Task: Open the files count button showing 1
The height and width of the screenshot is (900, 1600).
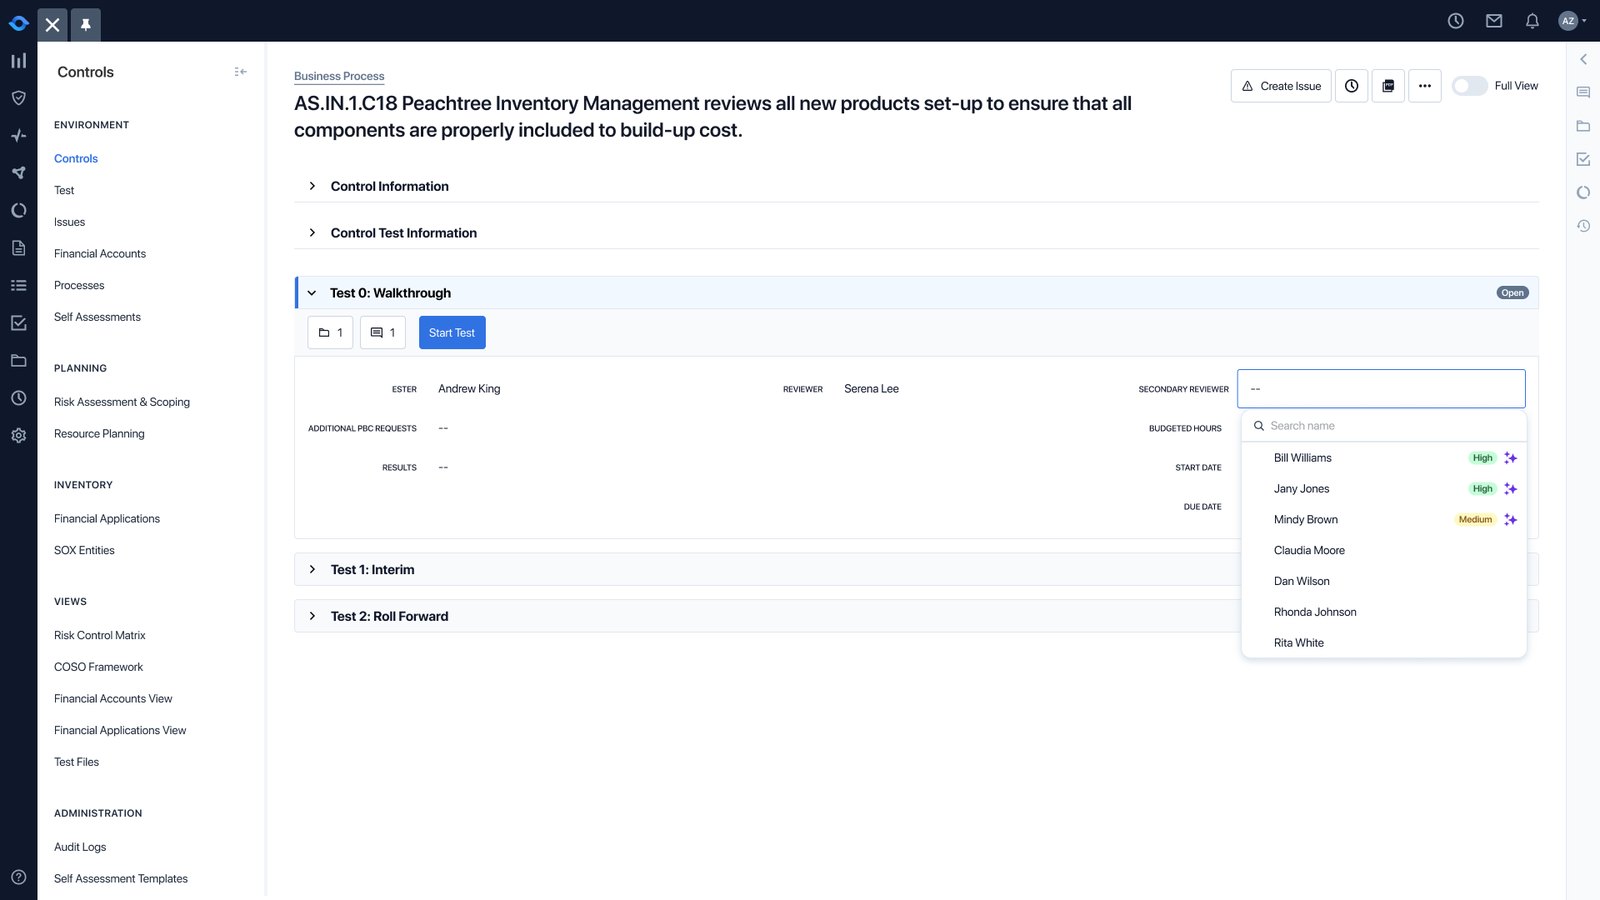Action: 331,333
